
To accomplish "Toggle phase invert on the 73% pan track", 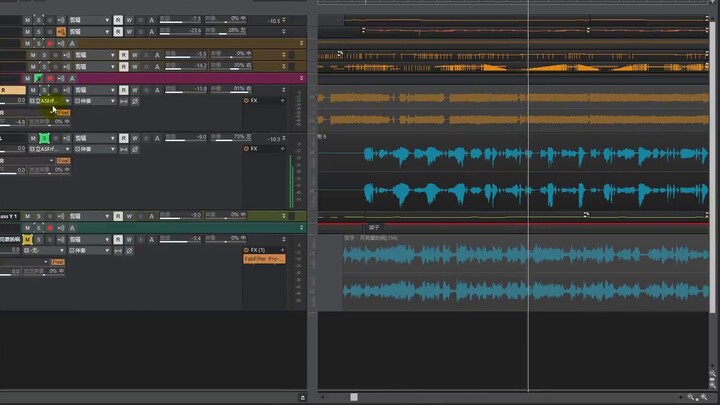I will tap(135, 150).
